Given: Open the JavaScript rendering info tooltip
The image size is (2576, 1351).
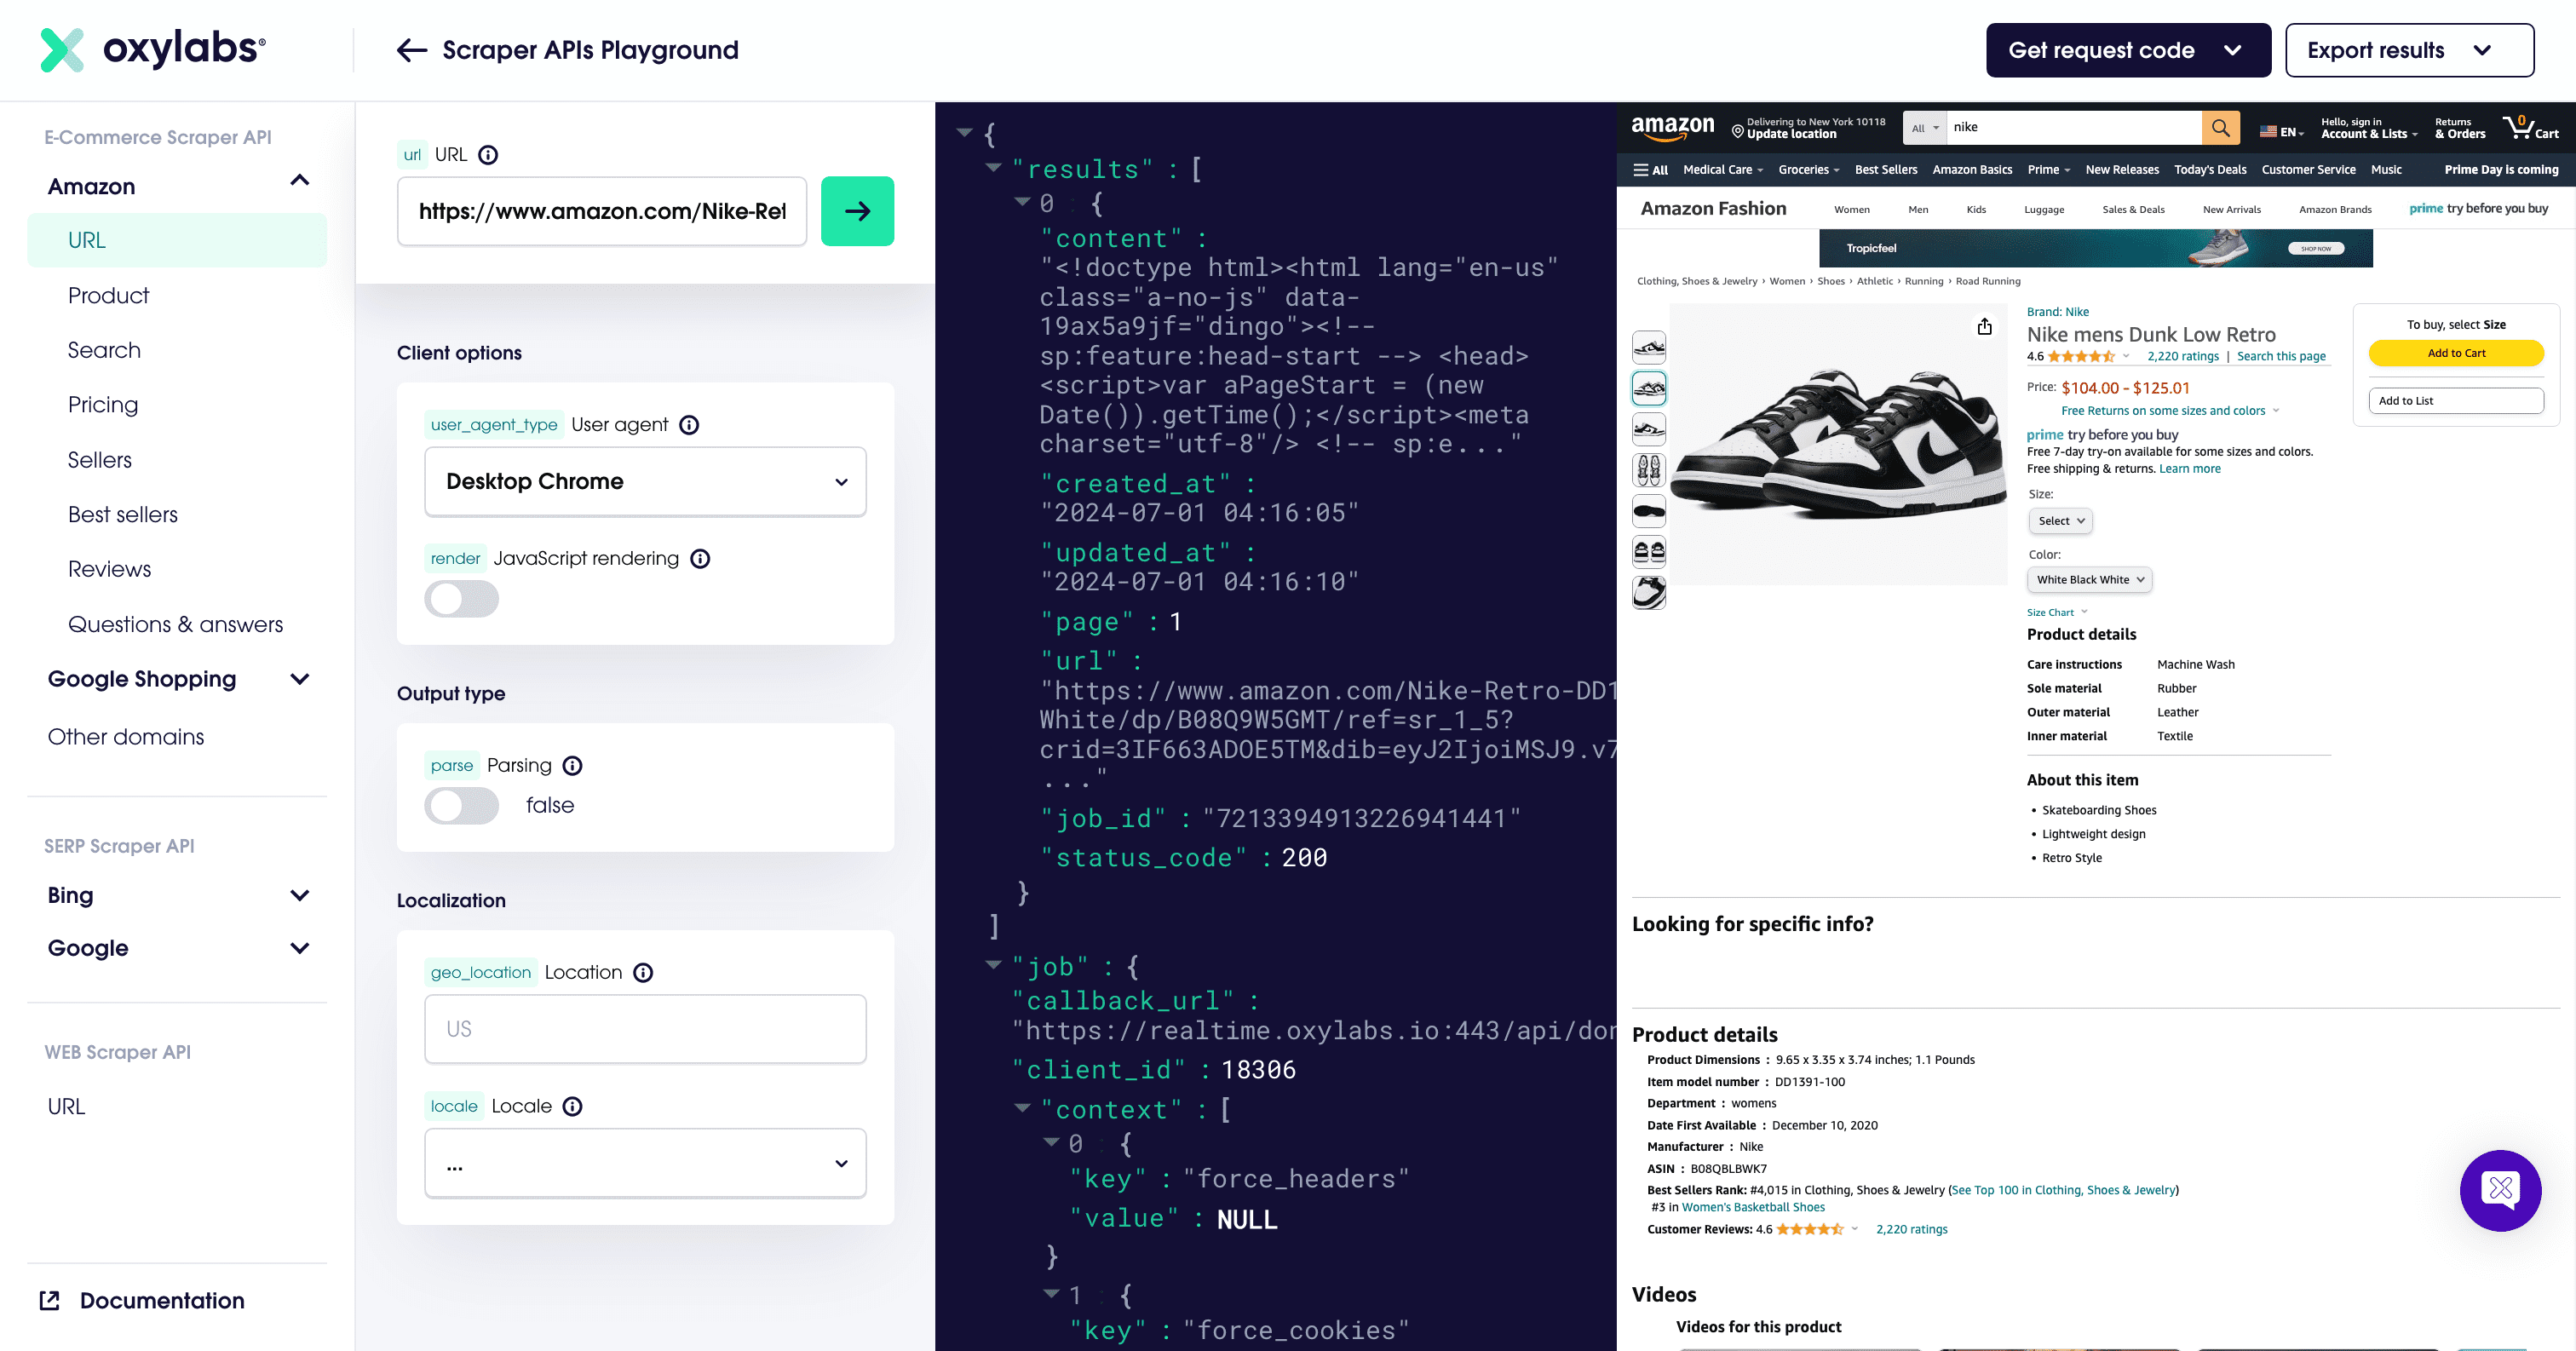Looking at the screenshot, I should pyautogui.click(x=699, y=559).
